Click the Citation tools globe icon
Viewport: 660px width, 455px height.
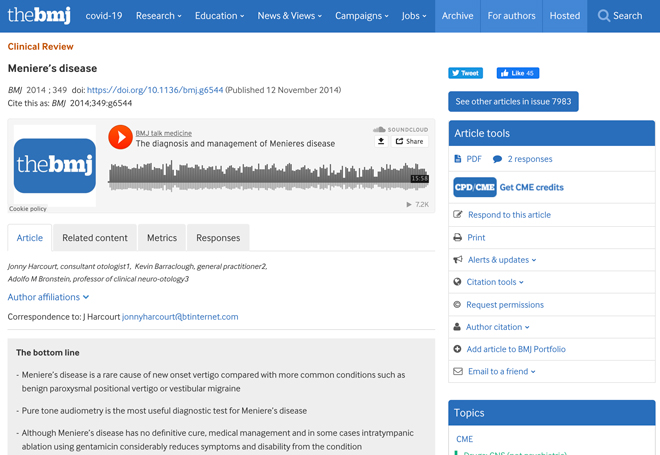(457, 282)
